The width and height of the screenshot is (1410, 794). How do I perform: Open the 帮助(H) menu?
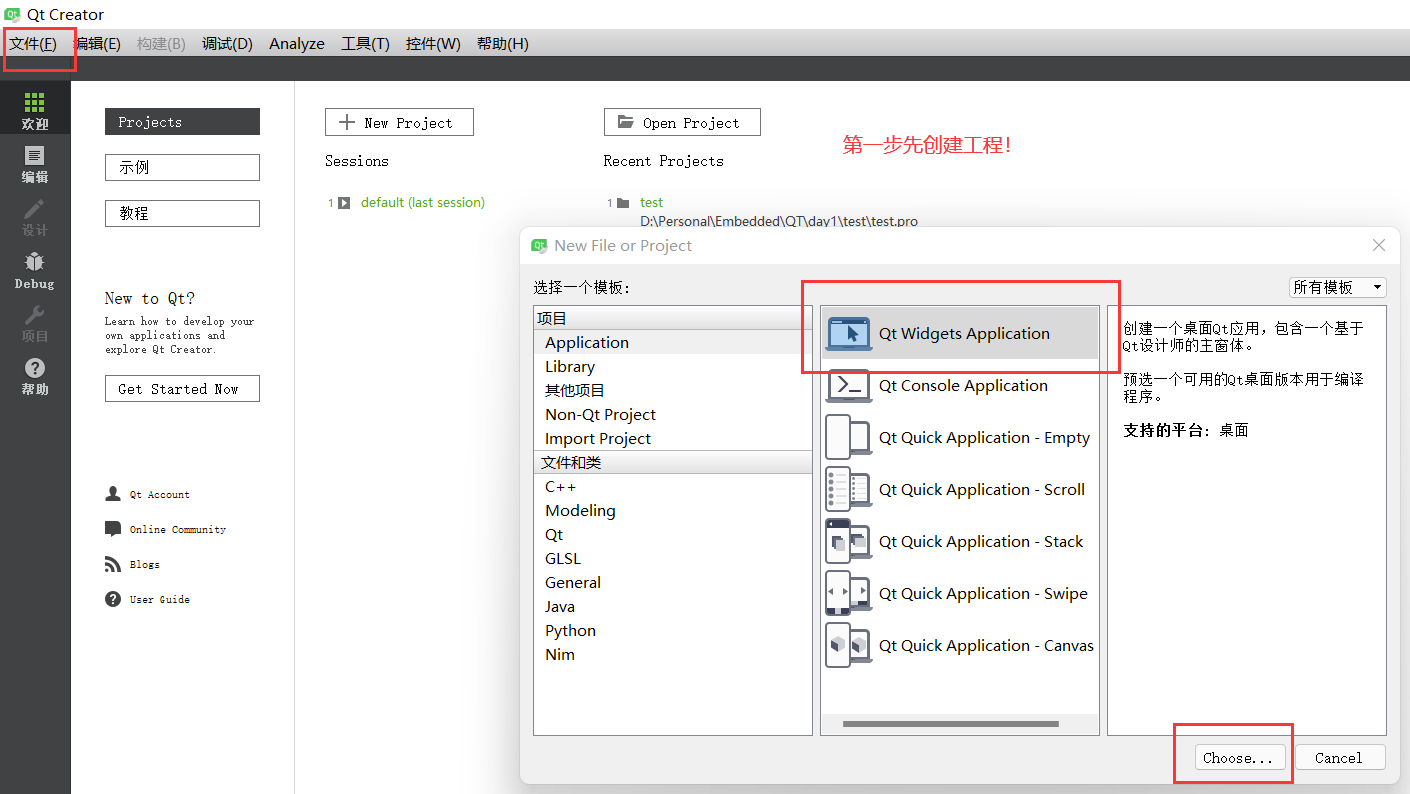point(503,44)
